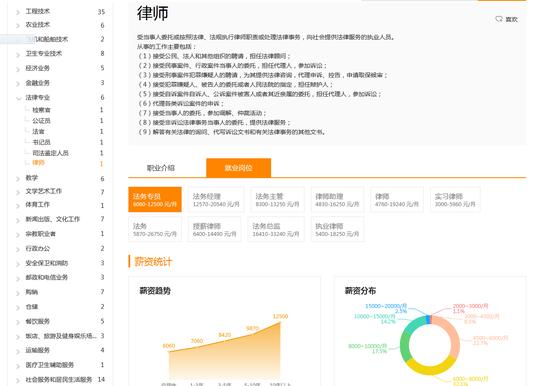
Task: Expand the 教学 category arrow
Action: [18, 179]
